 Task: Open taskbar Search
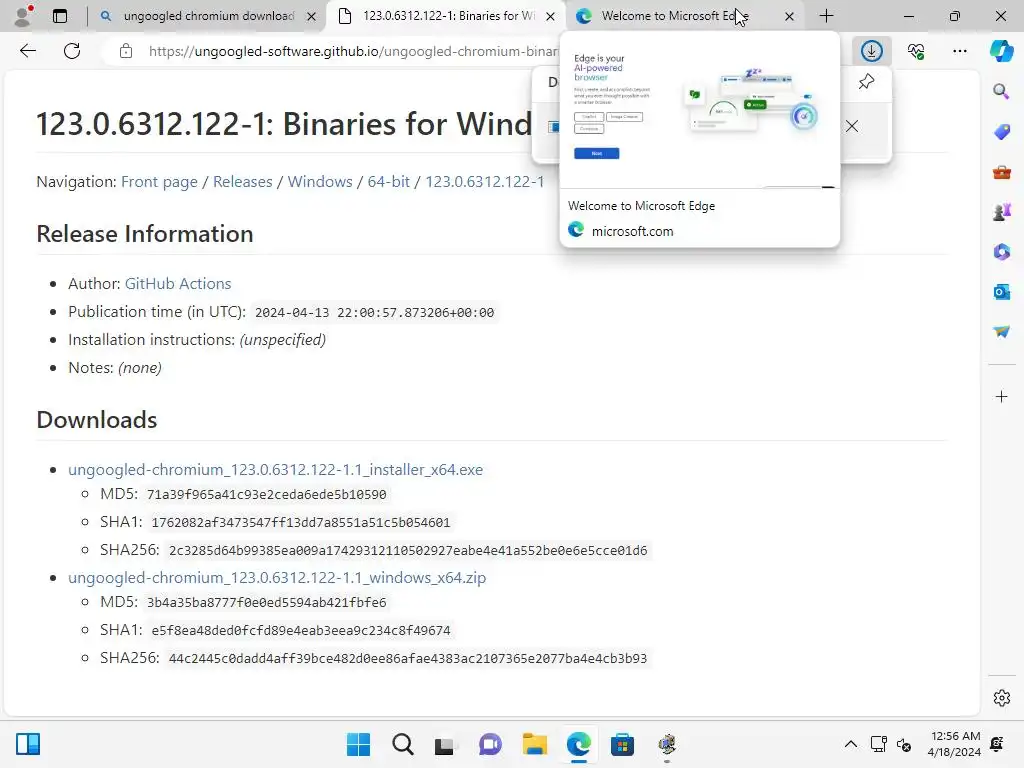click(402, 744)
